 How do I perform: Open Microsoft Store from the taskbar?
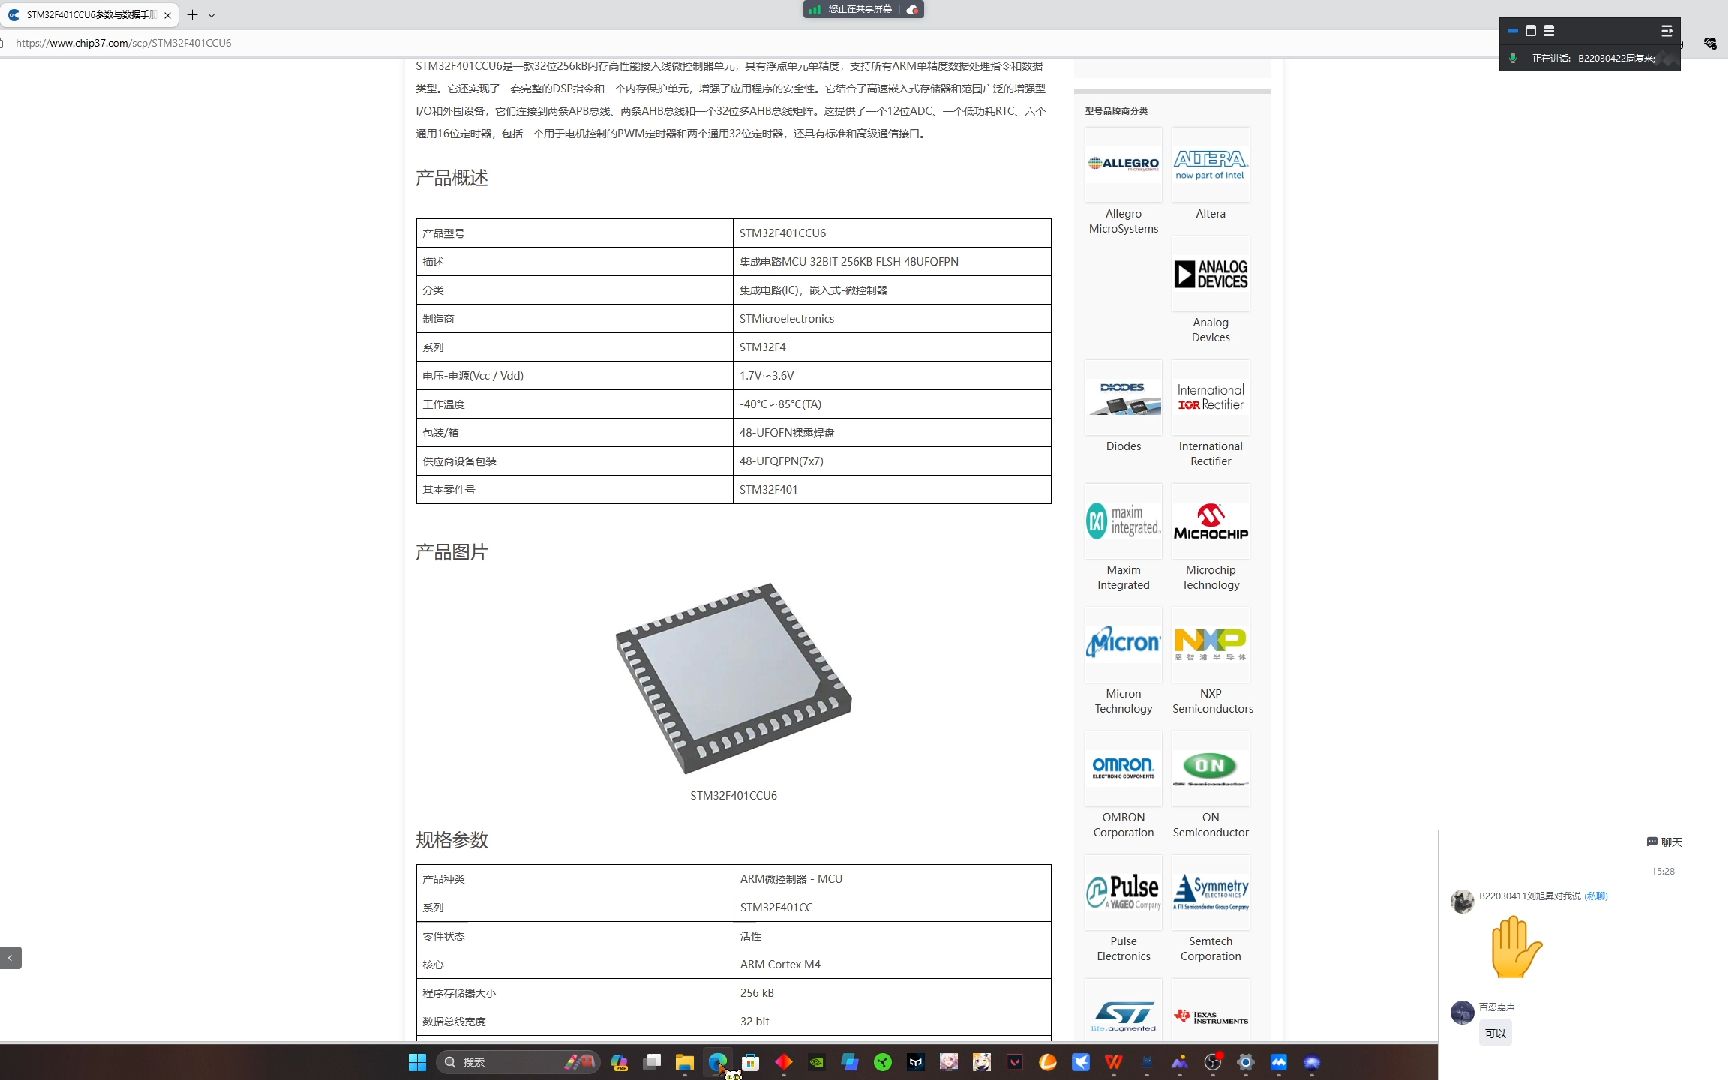[x=751, y=1062]
